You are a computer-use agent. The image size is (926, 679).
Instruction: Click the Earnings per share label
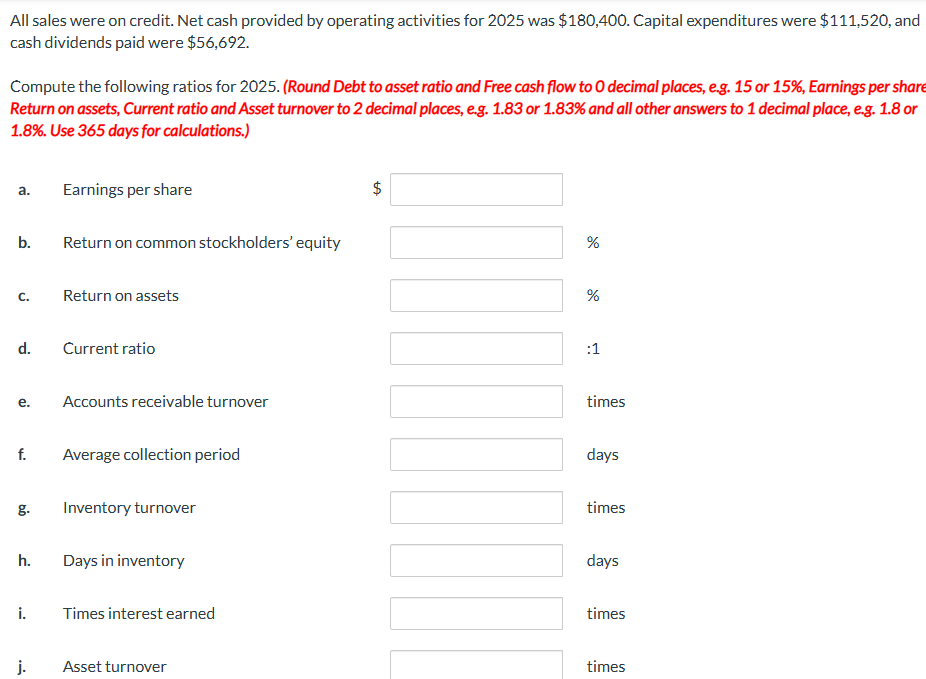(x=128, y=190)
